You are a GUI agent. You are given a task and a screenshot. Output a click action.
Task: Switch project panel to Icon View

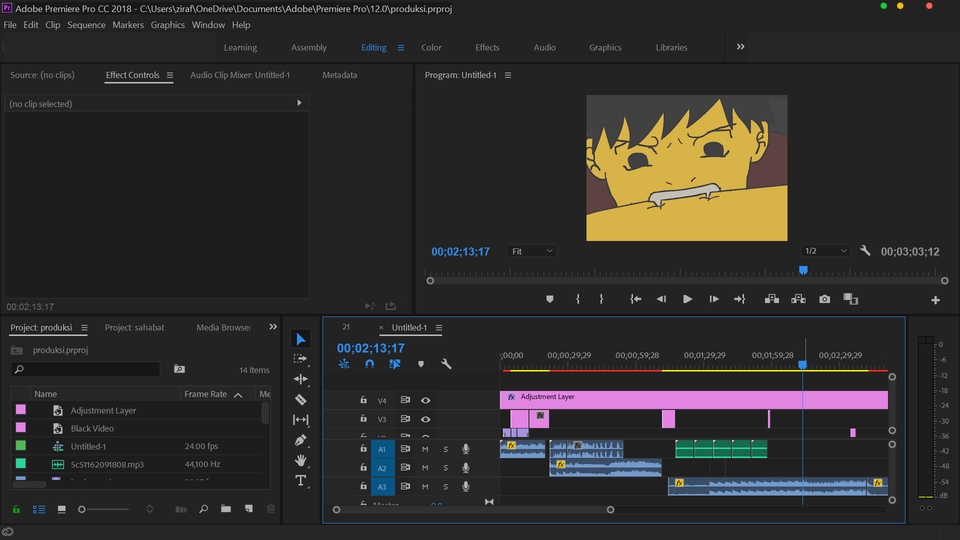(x=61, y=509)
